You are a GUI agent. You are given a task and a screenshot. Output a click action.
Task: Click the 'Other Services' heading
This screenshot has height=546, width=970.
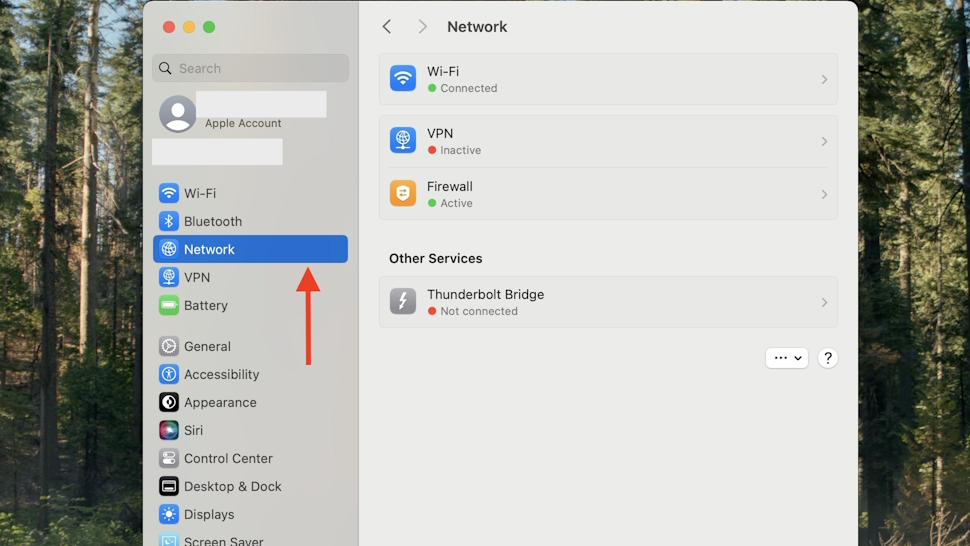[436, 258]
